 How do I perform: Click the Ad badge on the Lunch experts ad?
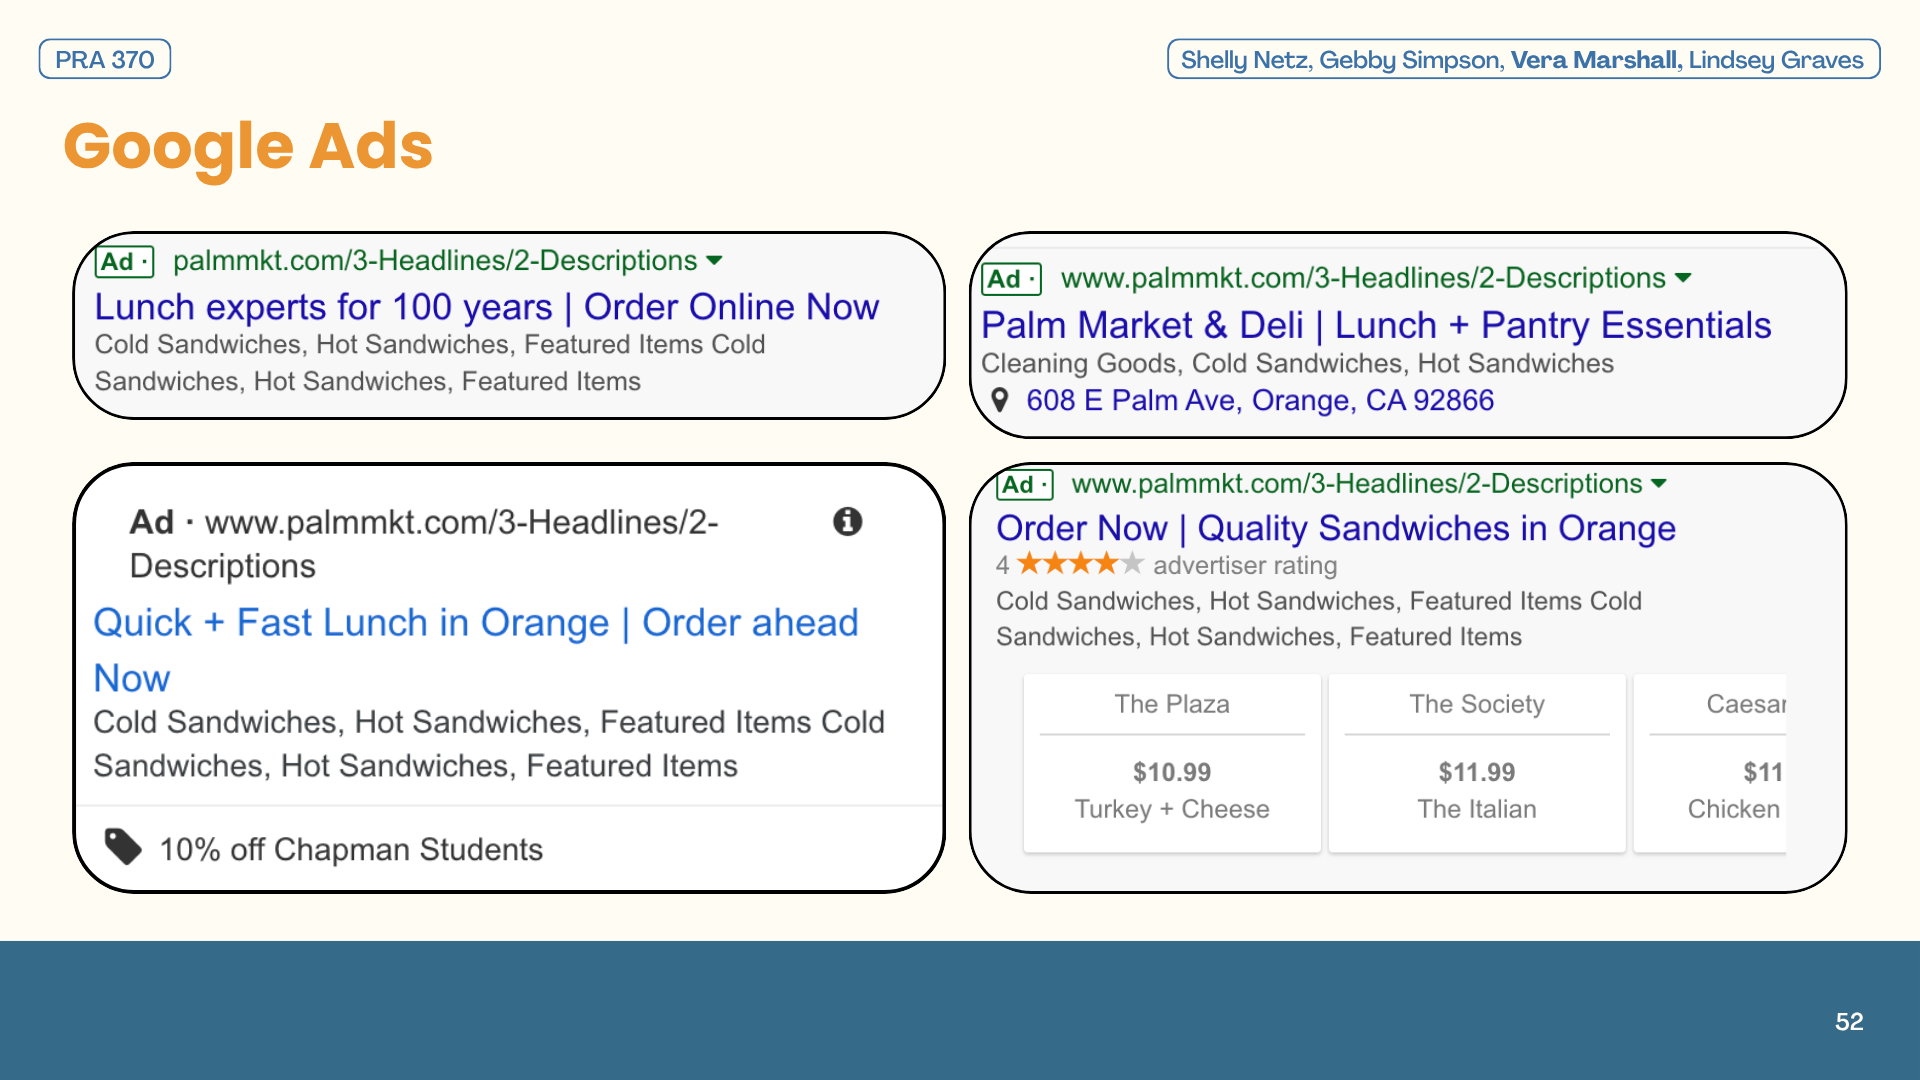[125, 262]
